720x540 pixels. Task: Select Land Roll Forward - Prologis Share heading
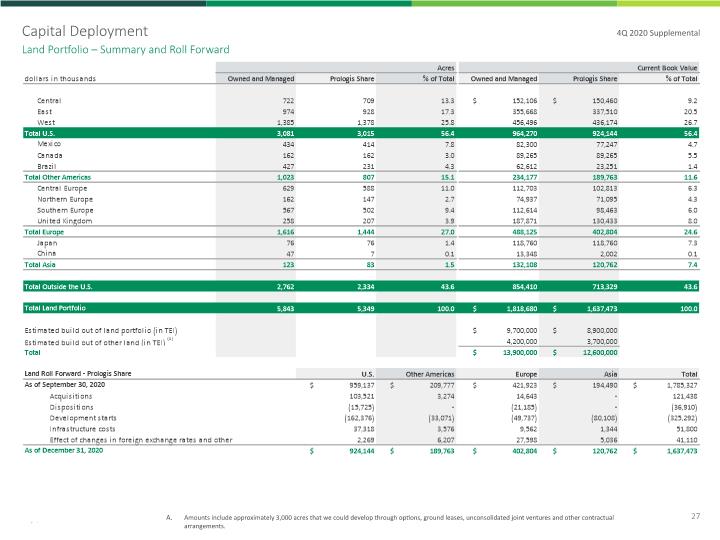click(78, 374)
